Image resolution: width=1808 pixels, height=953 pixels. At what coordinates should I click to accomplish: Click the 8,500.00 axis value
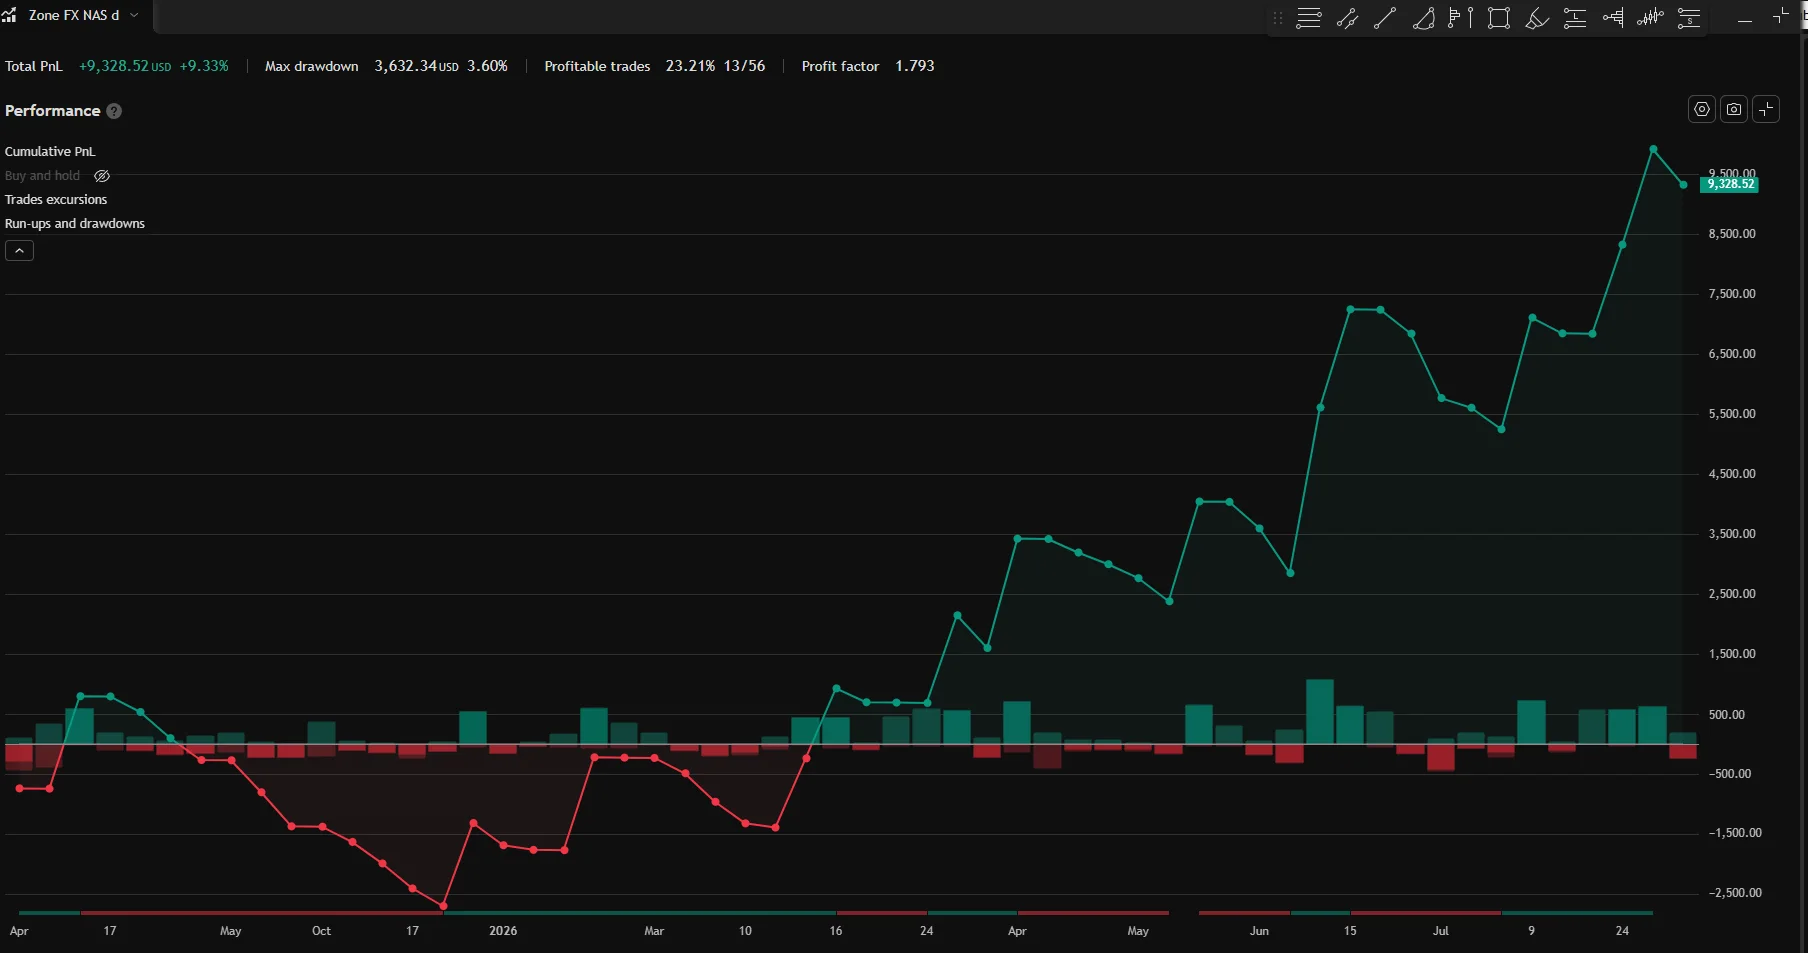[x=1732, y=234]
